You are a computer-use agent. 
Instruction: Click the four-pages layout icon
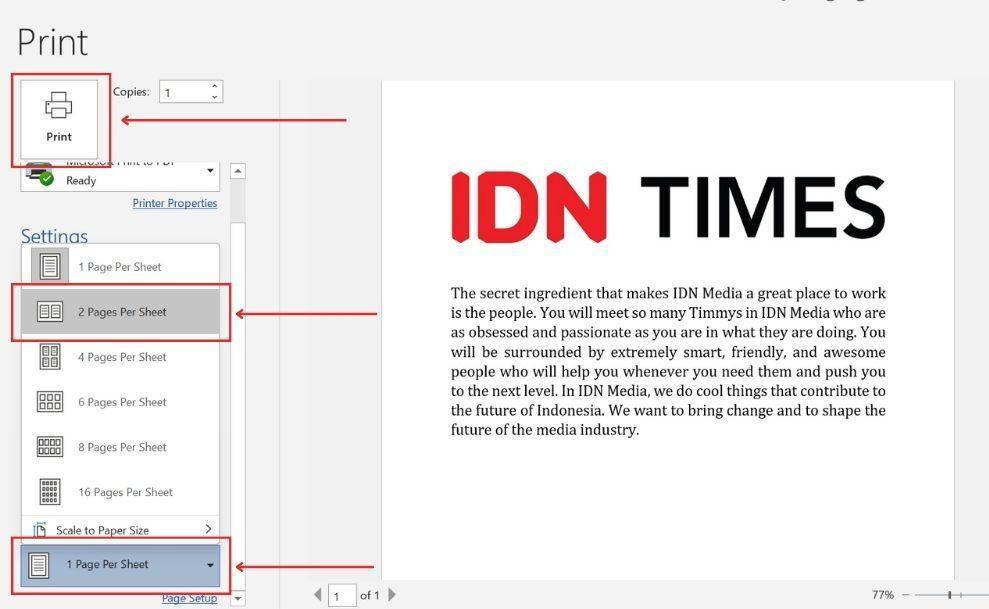(x=50, y=357)
